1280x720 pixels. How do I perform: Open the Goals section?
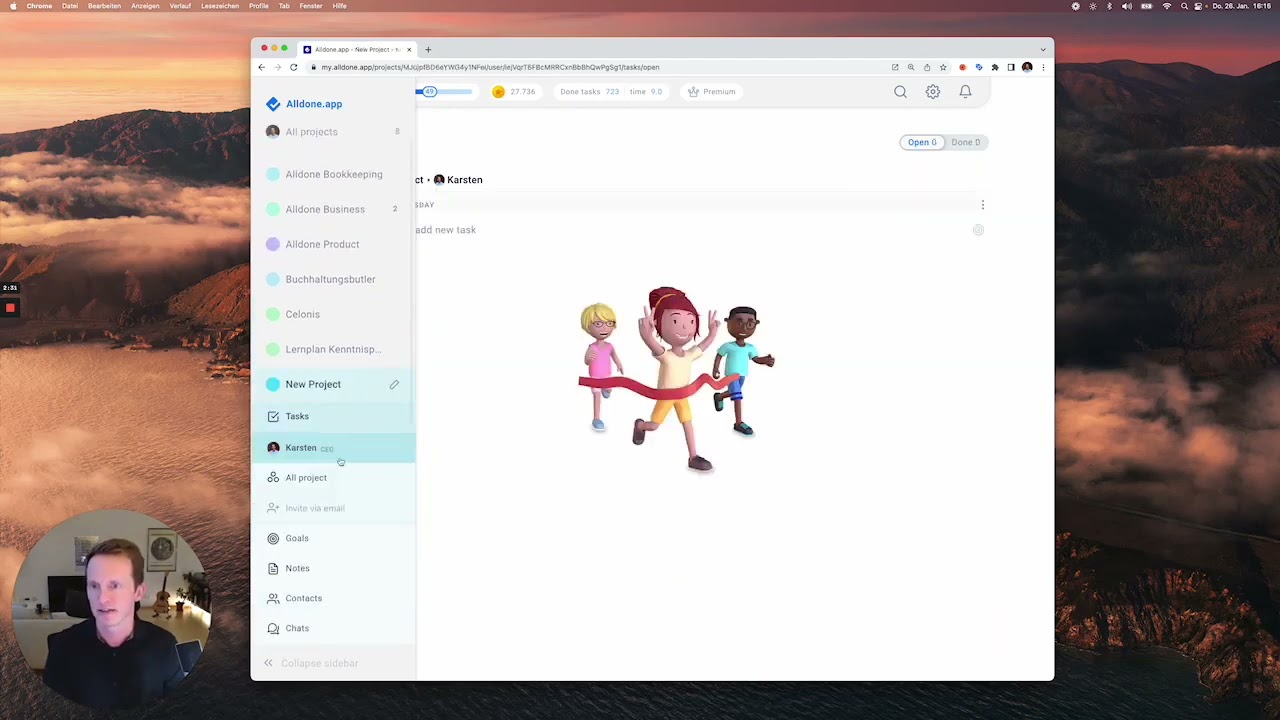coord(333,538)
